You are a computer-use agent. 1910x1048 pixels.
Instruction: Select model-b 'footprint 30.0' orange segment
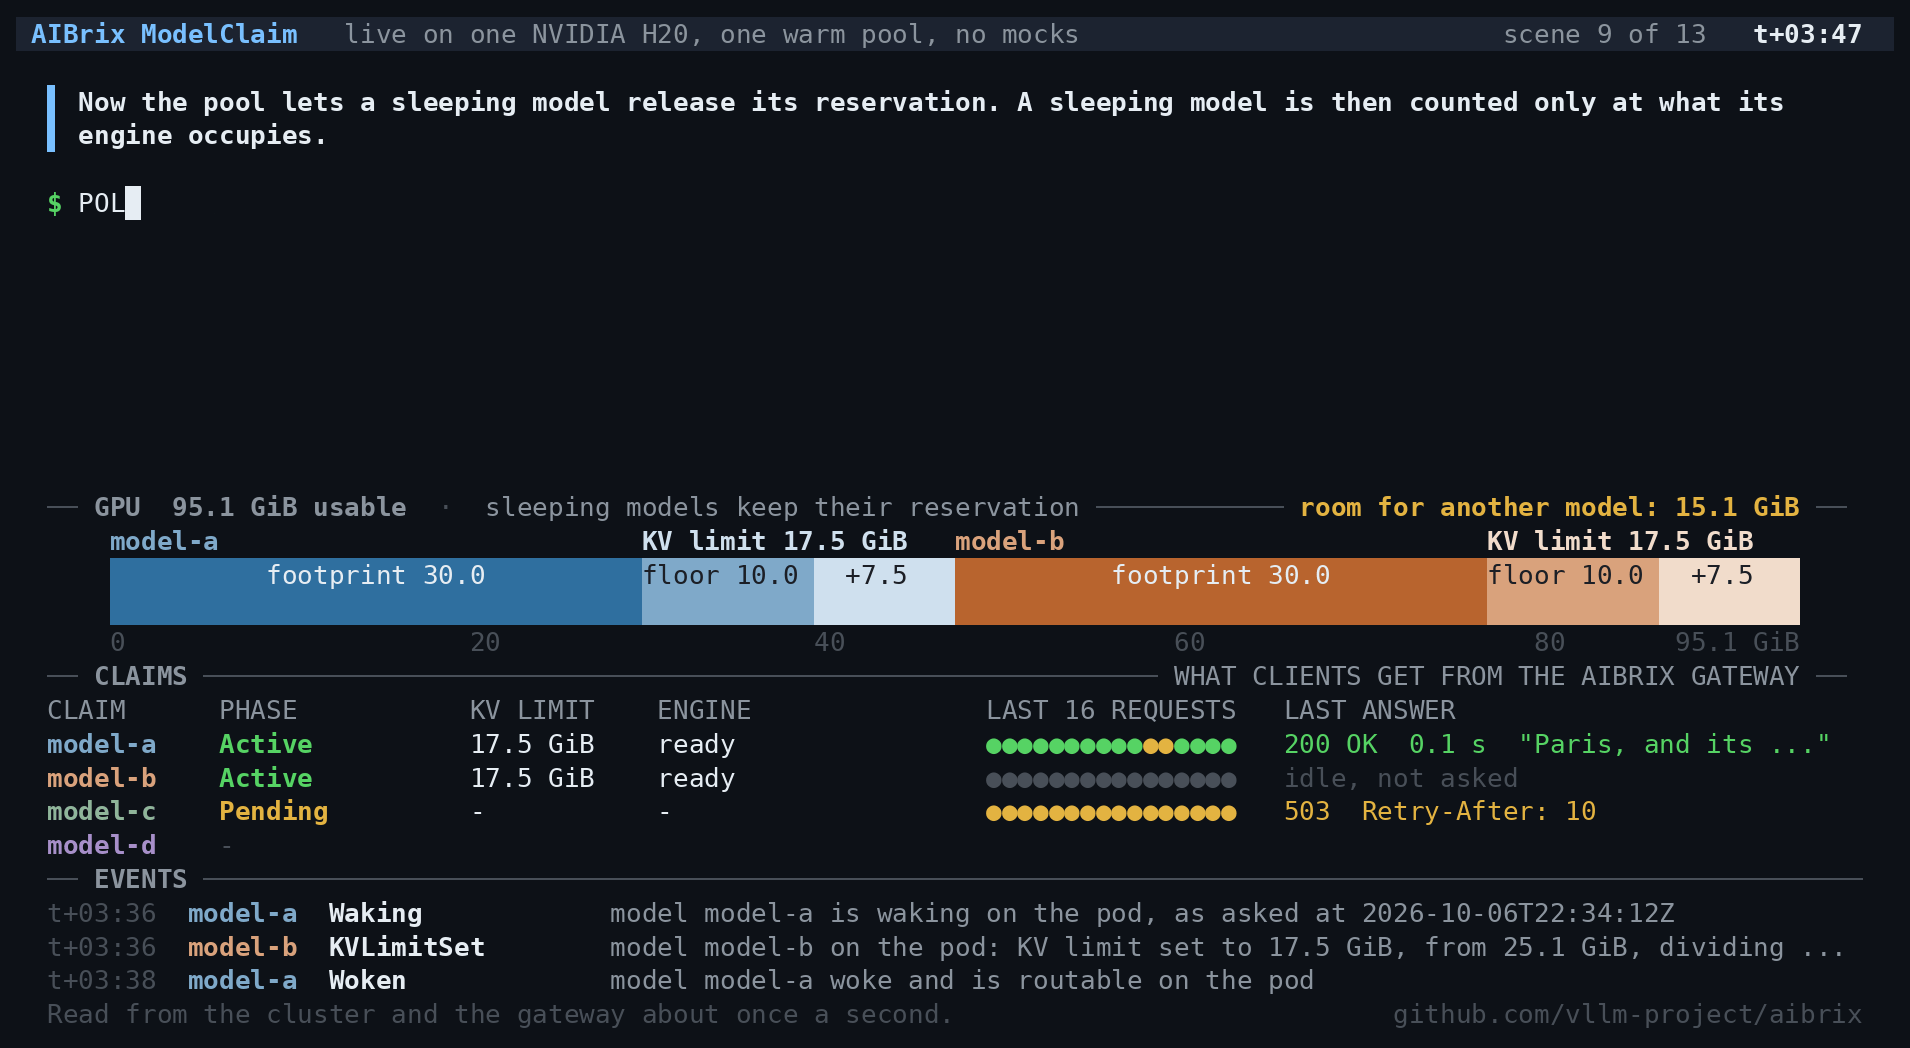[1221, 591]
